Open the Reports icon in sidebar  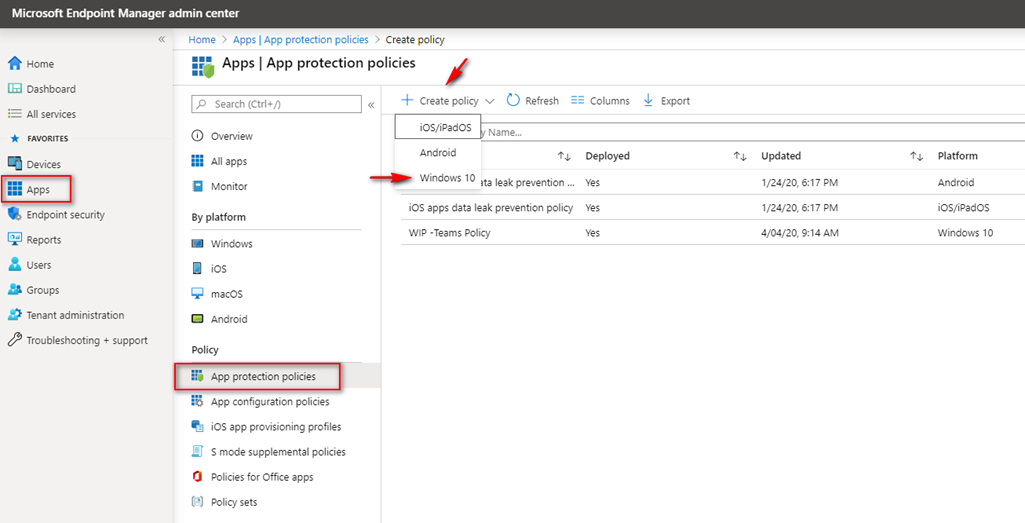[x=14, y=239]
